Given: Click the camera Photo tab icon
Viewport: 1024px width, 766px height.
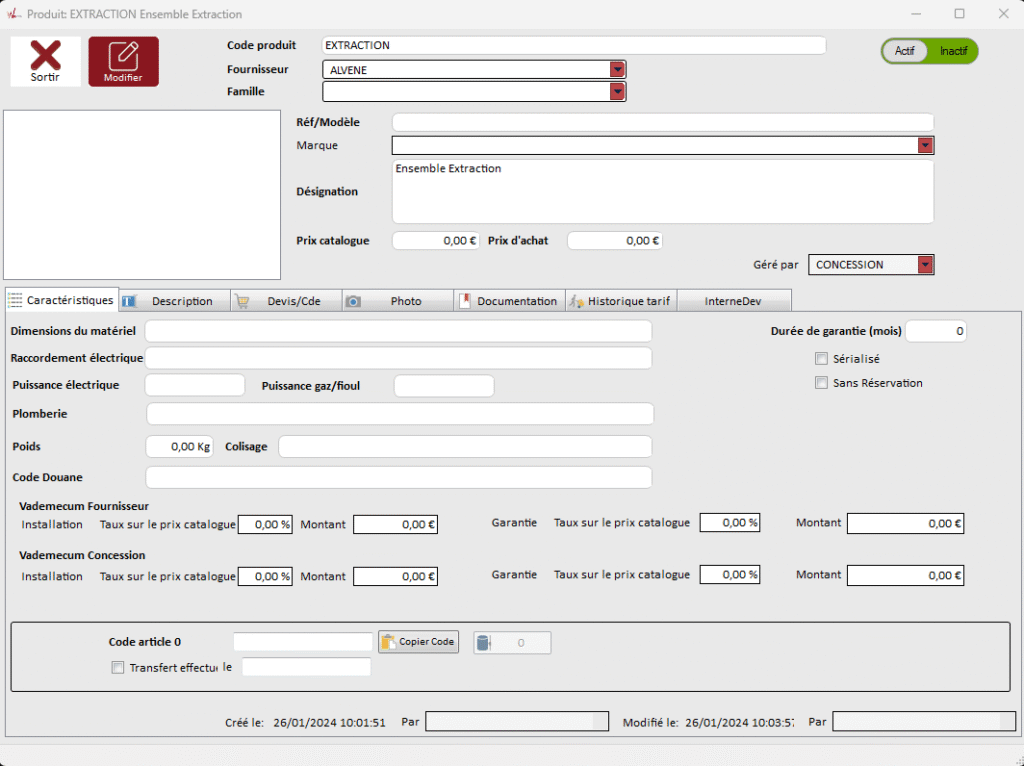Looking at the screenshot, I should [353, 301].
